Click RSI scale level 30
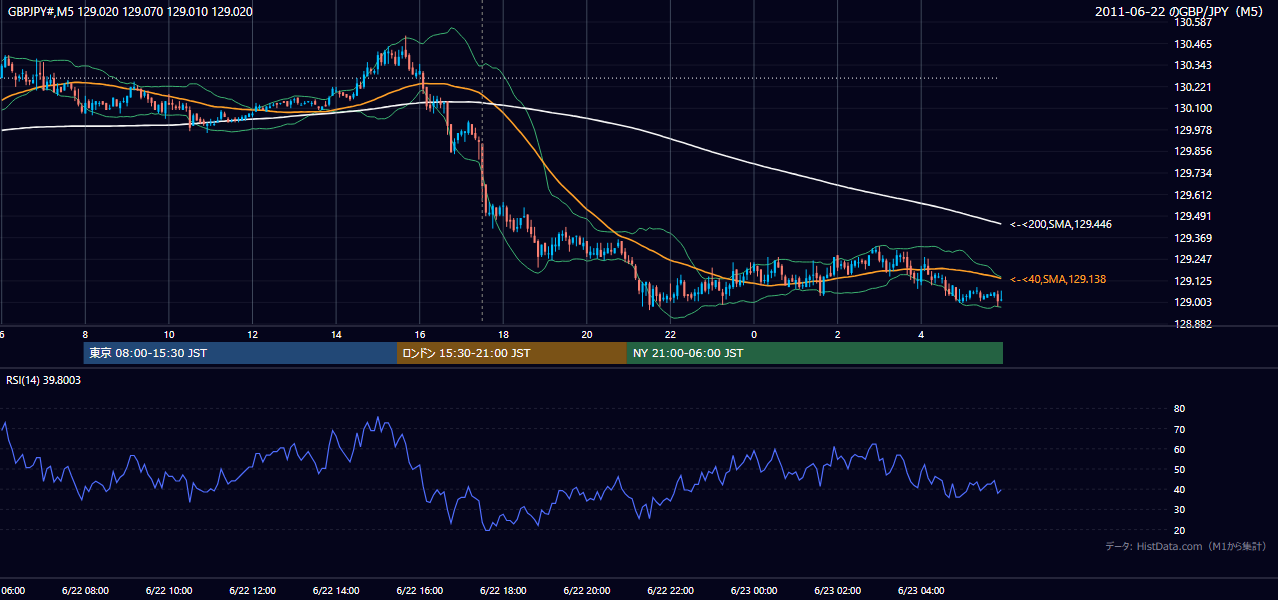The height and width of the screenshot is (600, 1278). tap(1180, 510)
